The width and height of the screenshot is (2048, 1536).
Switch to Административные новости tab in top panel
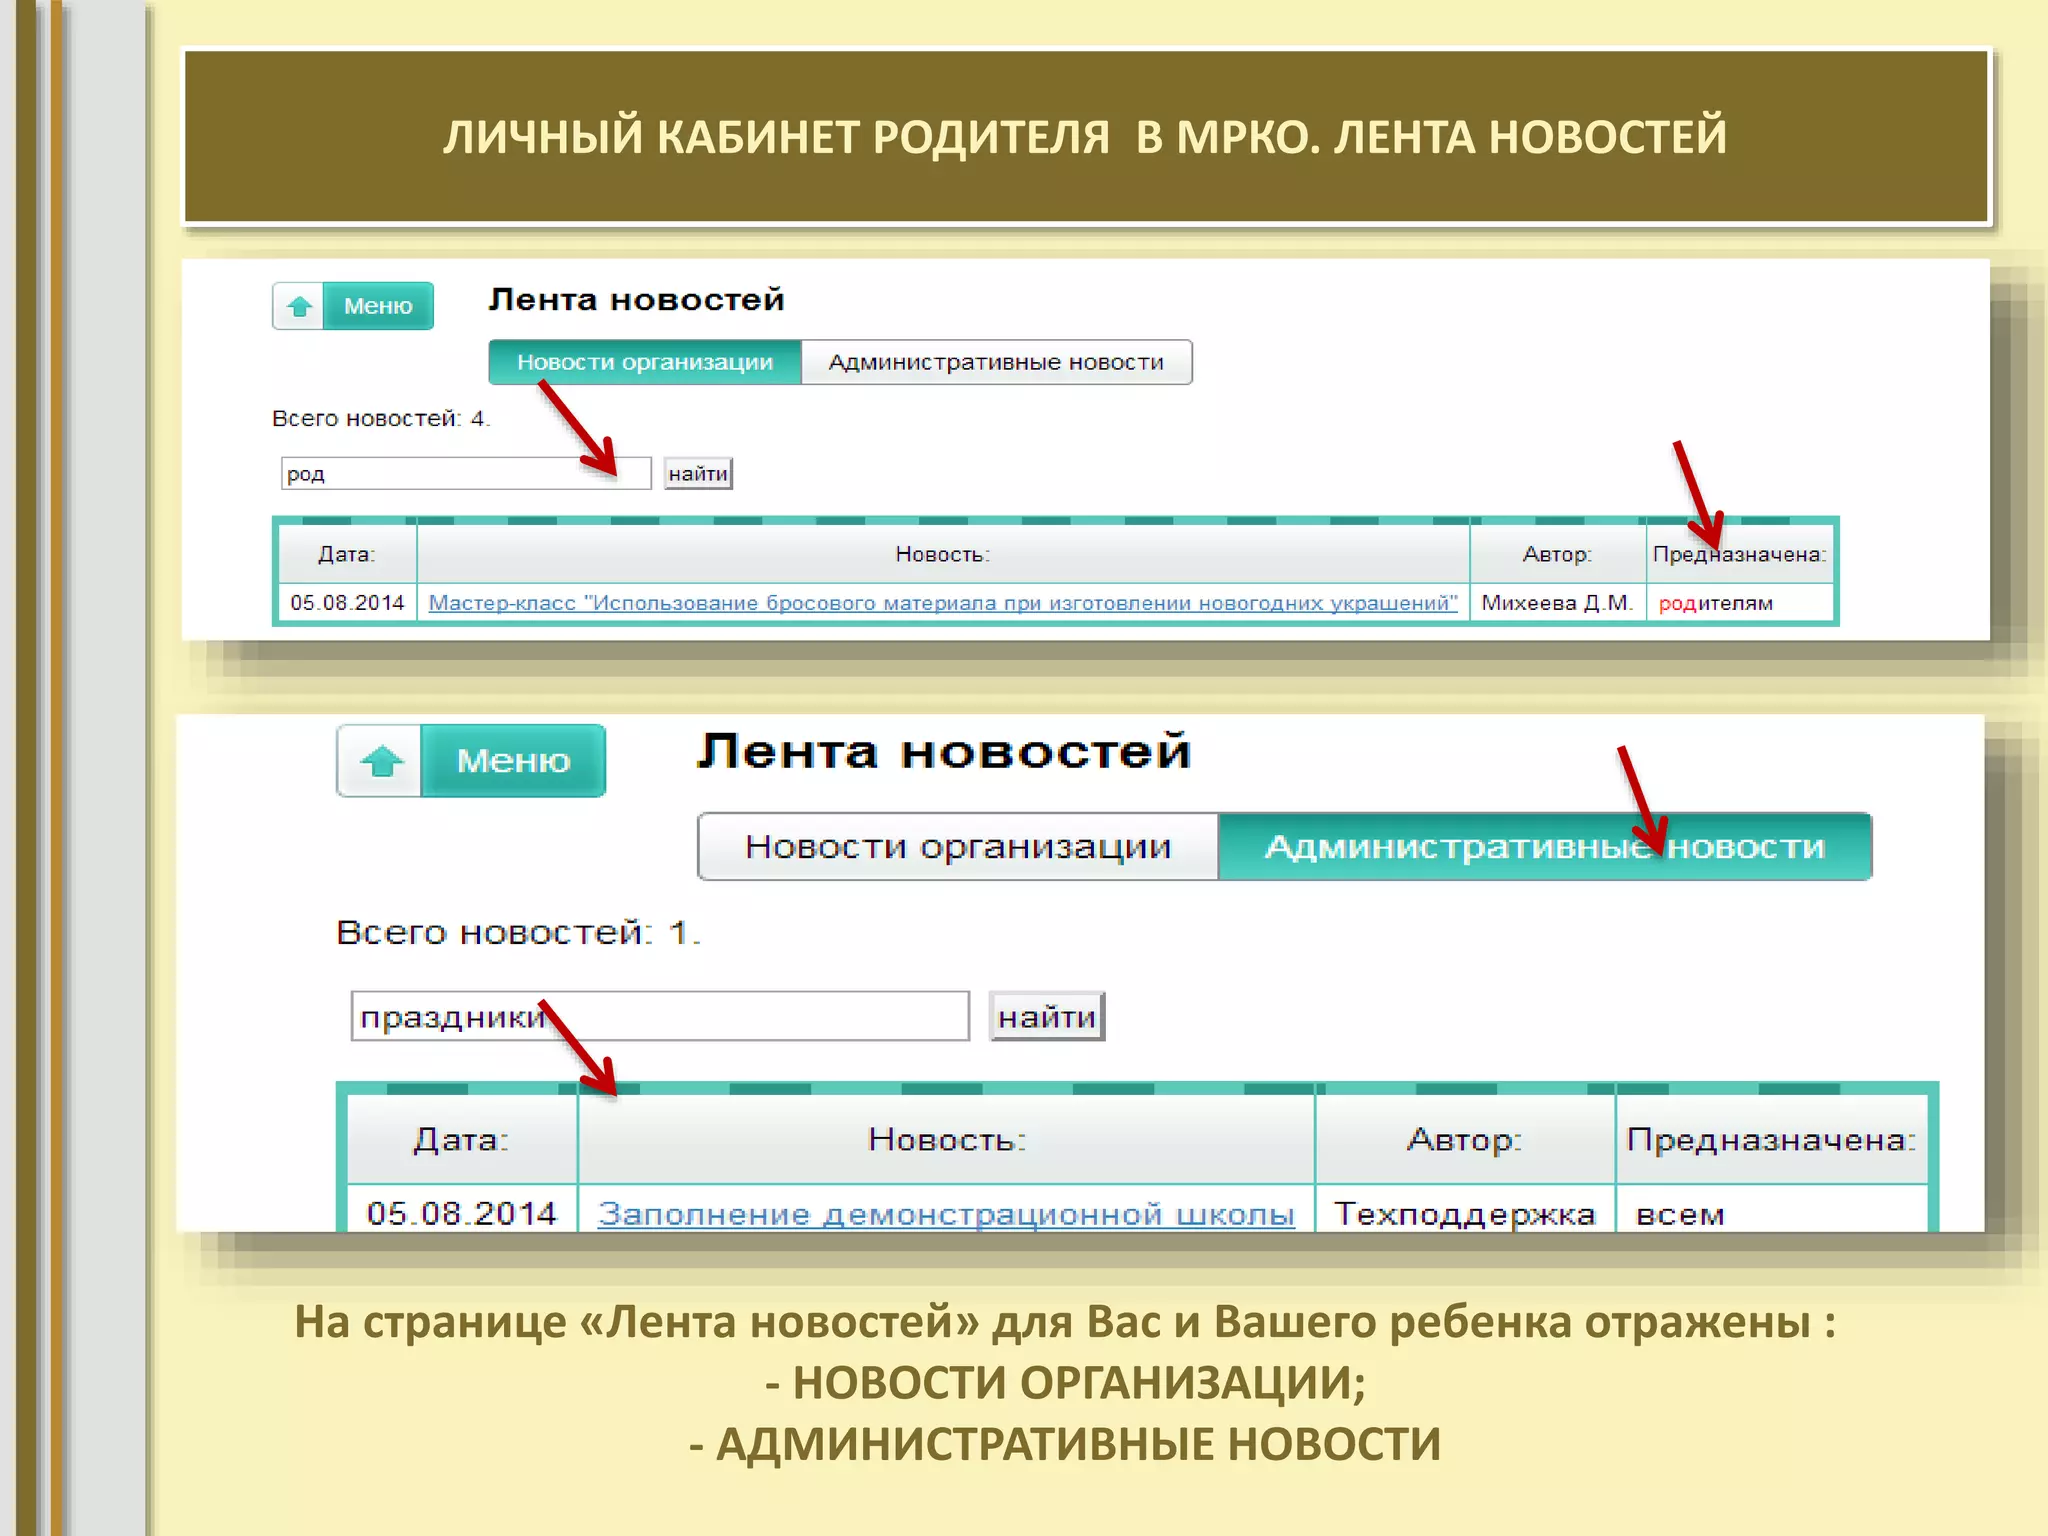coord(996,362)
